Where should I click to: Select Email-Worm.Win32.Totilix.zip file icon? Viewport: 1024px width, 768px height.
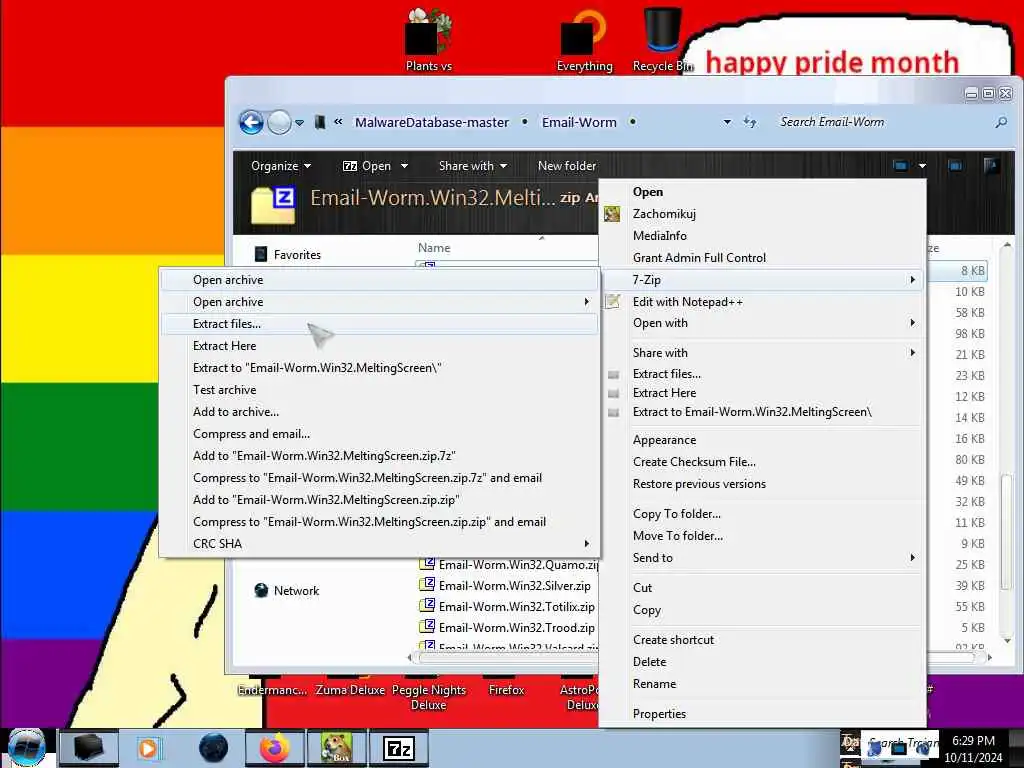pyautogui.click(x=427, y=606)
